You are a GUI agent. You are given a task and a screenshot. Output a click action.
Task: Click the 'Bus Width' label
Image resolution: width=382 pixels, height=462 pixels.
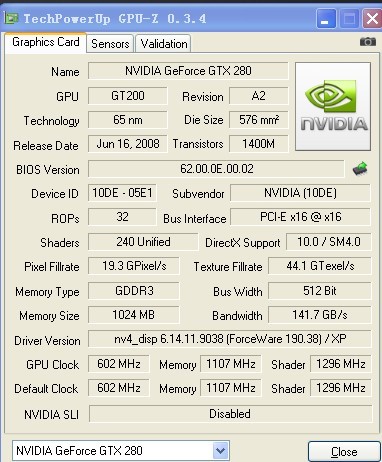click(238, 292)
